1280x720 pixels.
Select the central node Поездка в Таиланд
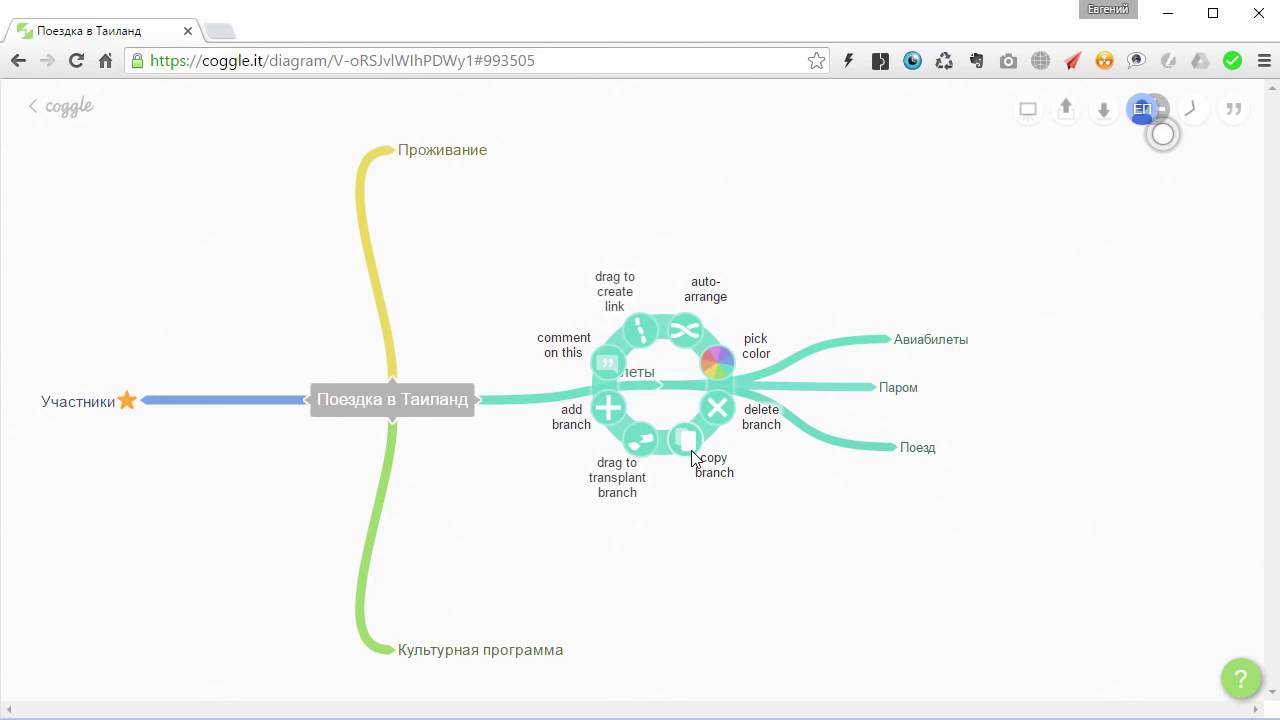point(392,399)
